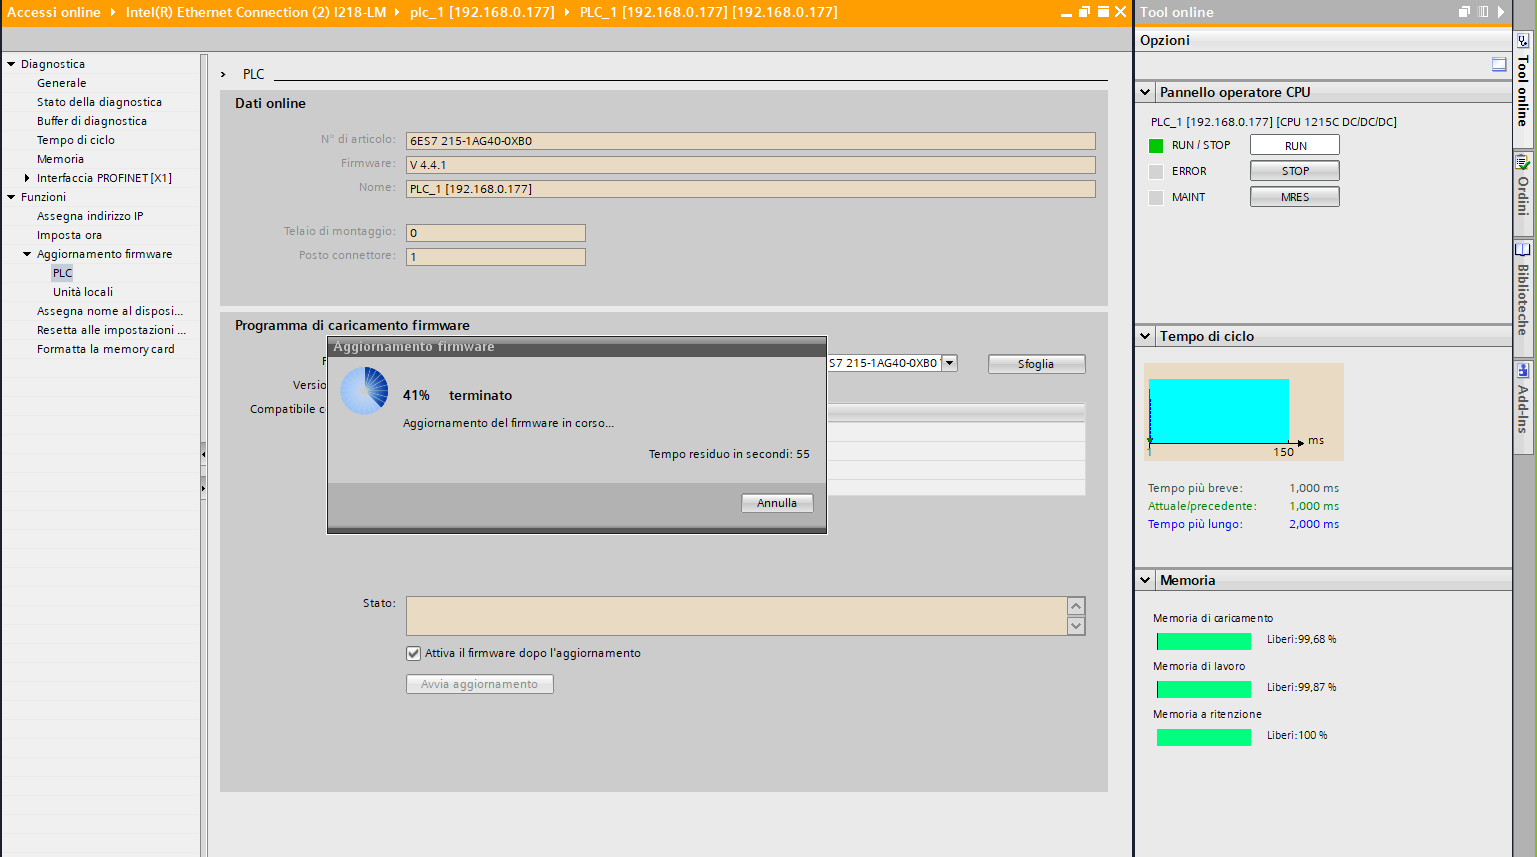Uncheck 'Attiva il firmware dopo l'aggiornamento'
Screen dimensions: 1537x857
[413, 653]
